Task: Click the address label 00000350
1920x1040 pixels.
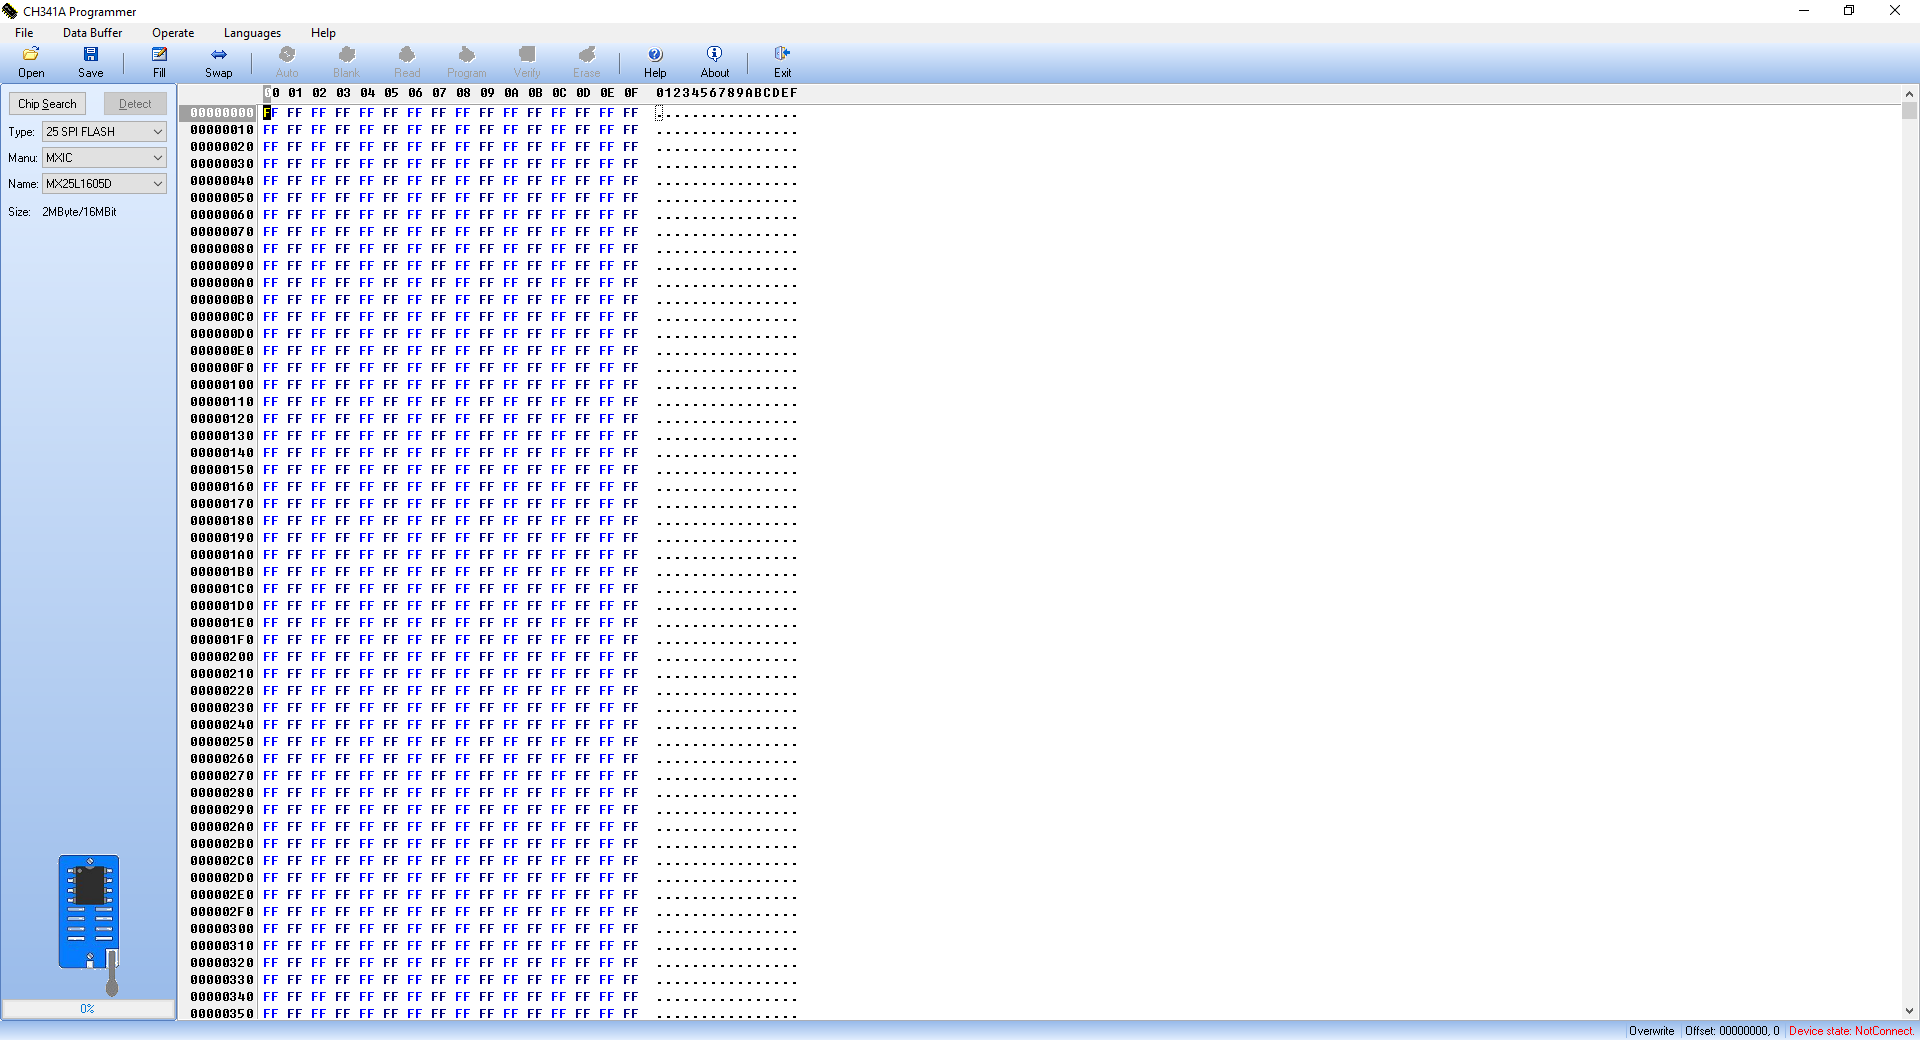Action: pos(222,1014)
